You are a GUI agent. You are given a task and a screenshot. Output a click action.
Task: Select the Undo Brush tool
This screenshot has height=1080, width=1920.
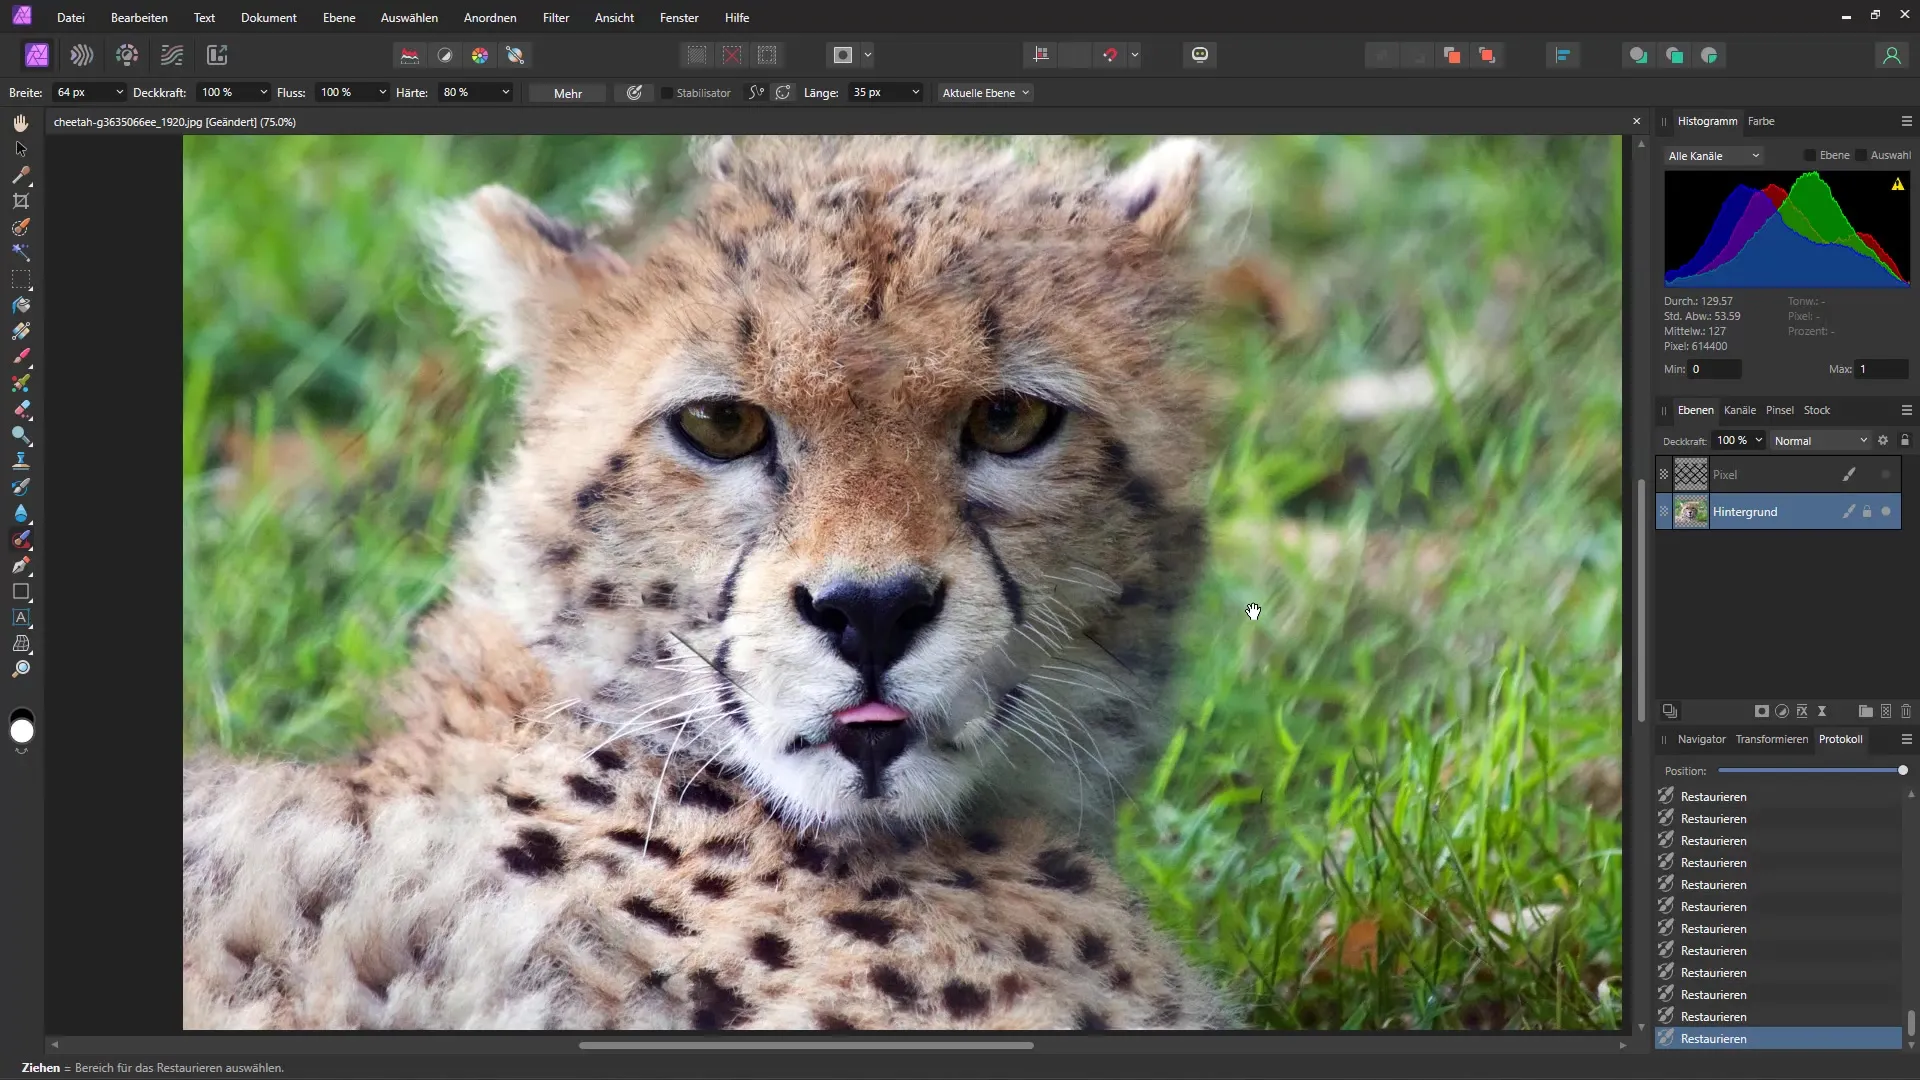tap(21, 487)
